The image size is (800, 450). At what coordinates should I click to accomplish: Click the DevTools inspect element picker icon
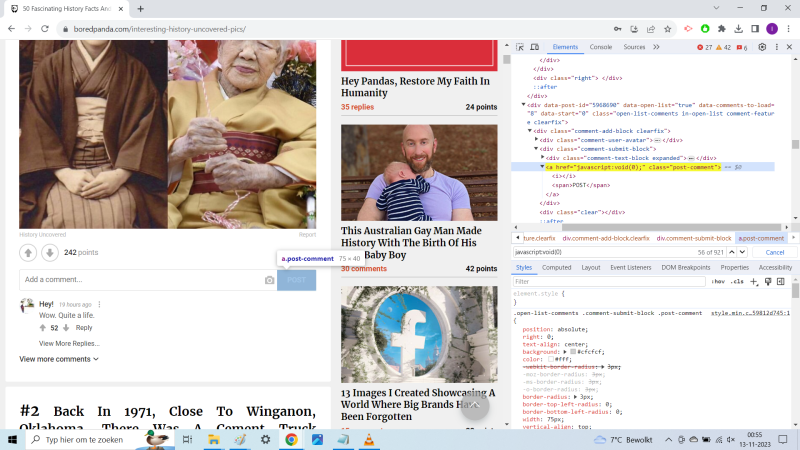520,47
